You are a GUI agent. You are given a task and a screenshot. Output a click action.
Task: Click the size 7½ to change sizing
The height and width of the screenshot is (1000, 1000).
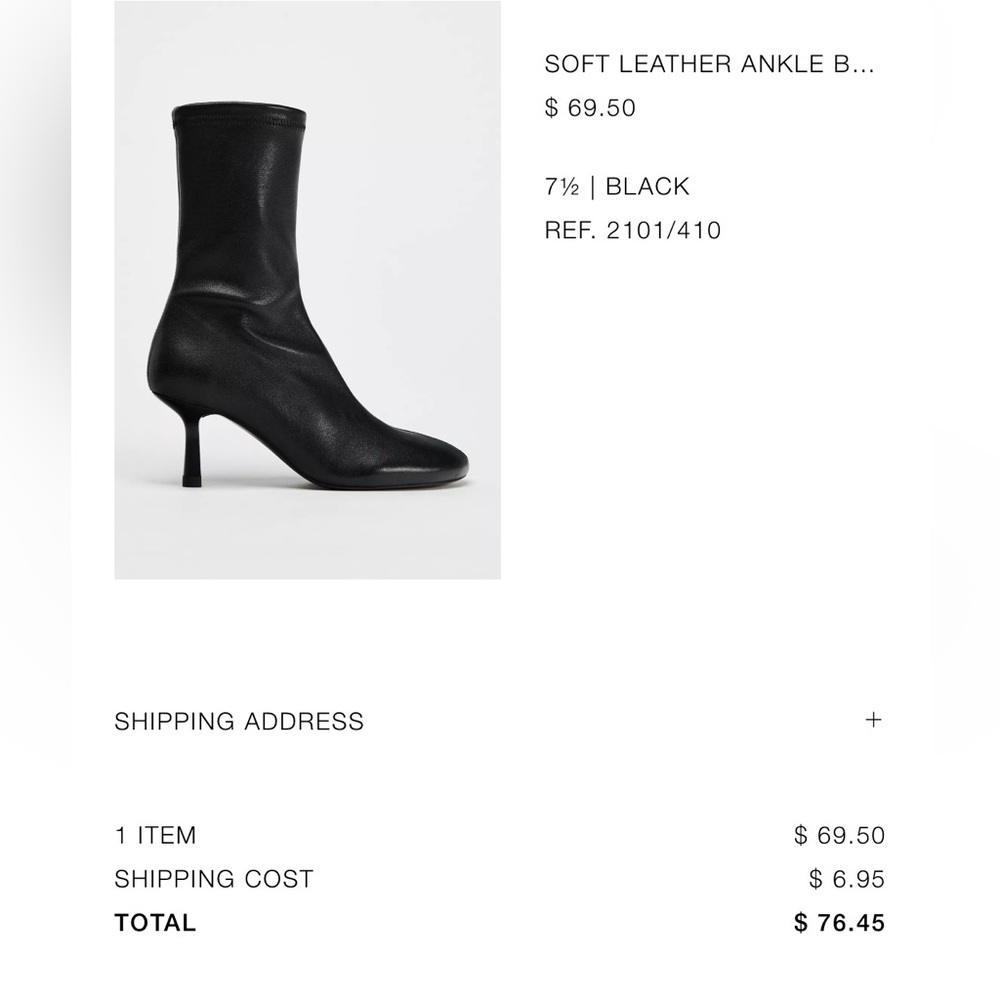click(557, 186)
